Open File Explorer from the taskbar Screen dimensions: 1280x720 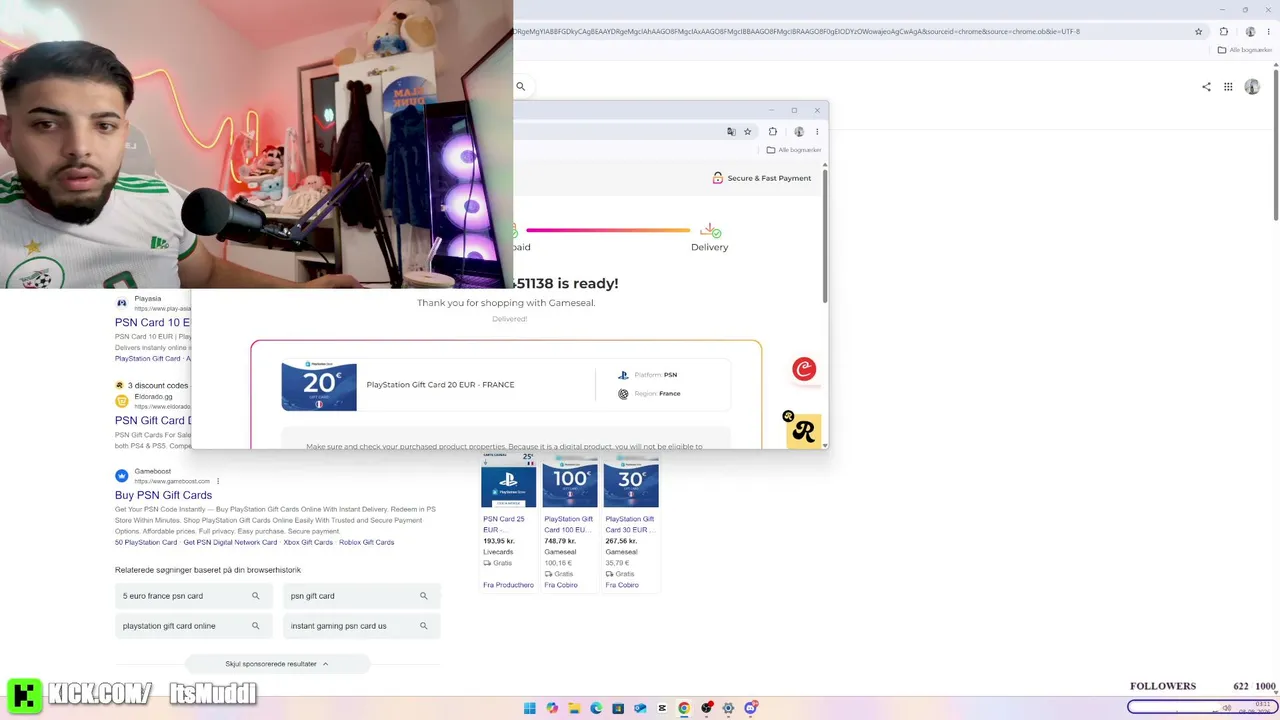click(574, 708)
